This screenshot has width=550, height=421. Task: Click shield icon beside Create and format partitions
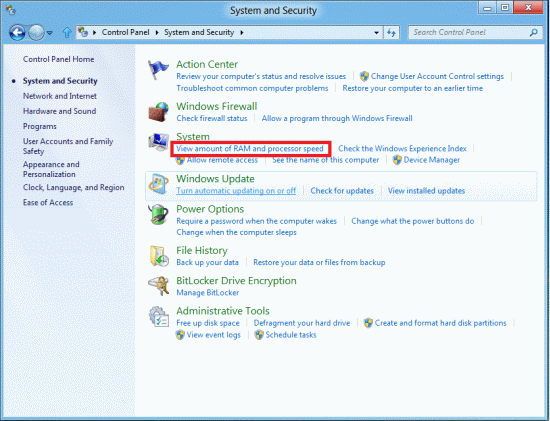pyautogui.click(x=368, y=323)
